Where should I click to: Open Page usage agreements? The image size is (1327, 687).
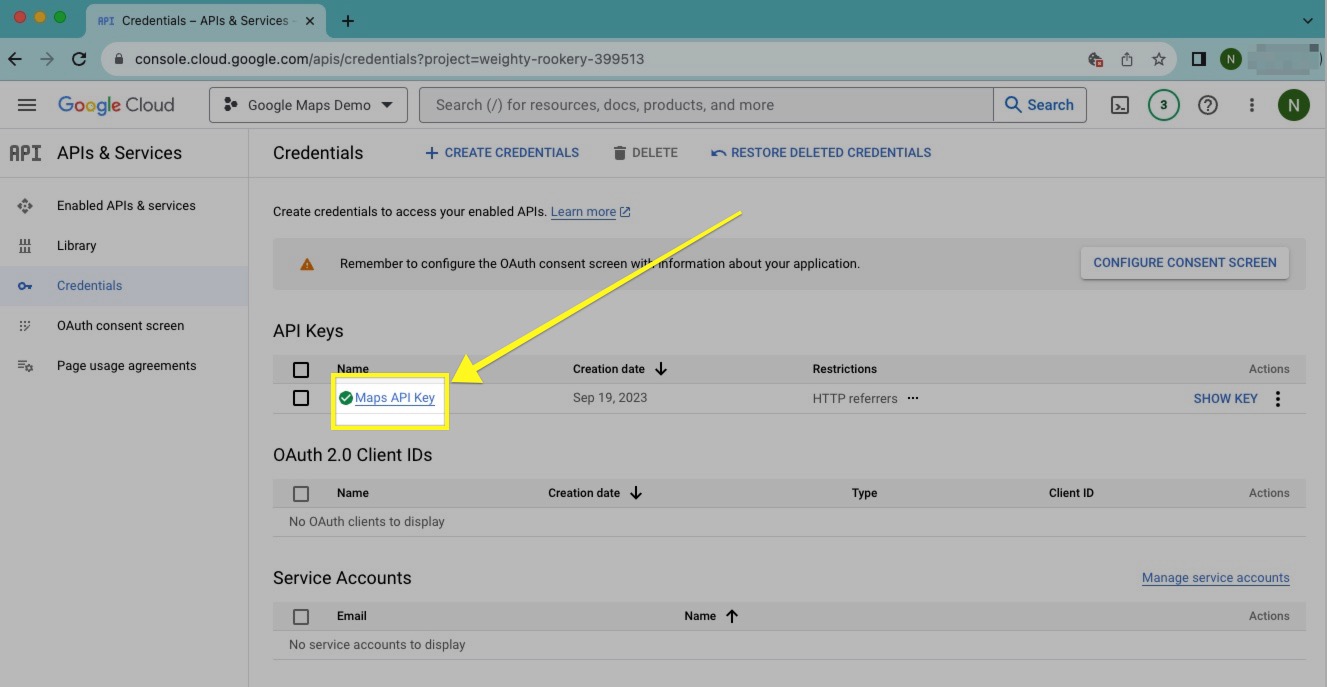click(127, 366)
